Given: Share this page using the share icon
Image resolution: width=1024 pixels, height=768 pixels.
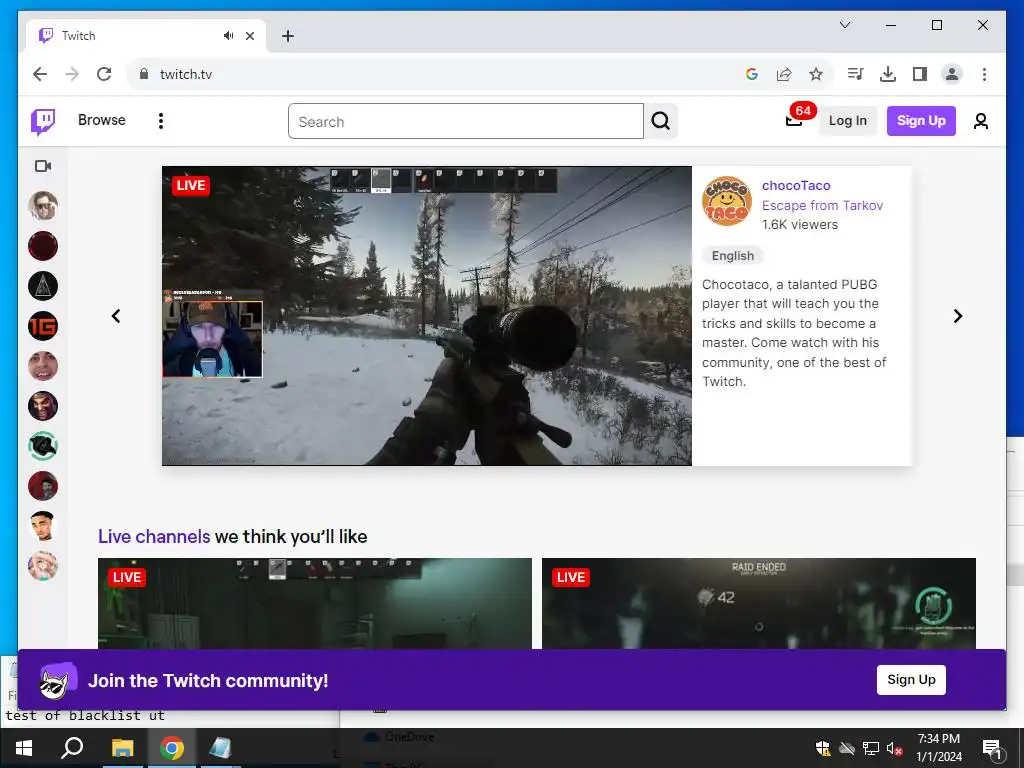Looking at the screenshot, I should click(784, 74).
